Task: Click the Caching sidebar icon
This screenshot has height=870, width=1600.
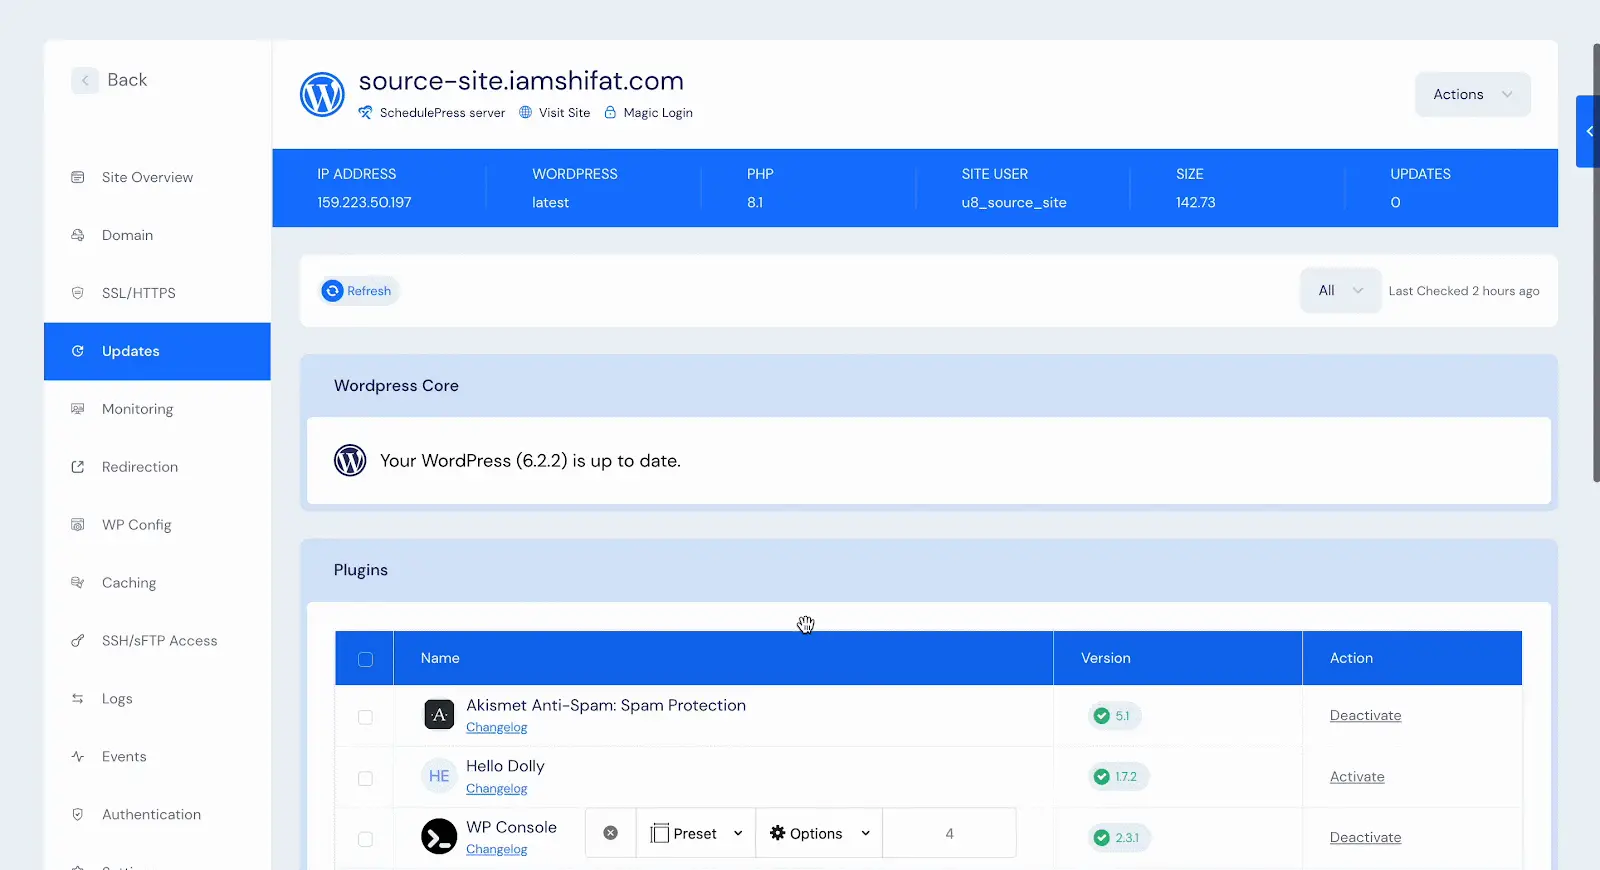Action: click(x=78, y=584)
